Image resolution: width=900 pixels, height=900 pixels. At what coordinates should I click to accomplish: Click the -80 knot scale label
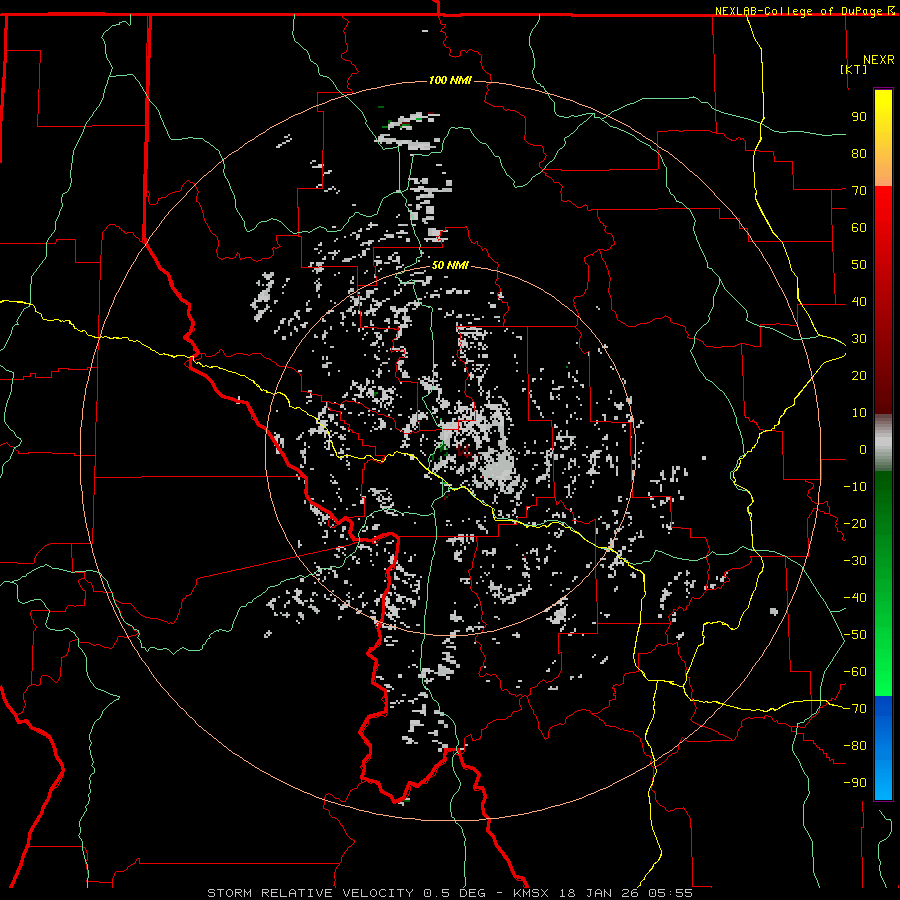tap(855, 746)
